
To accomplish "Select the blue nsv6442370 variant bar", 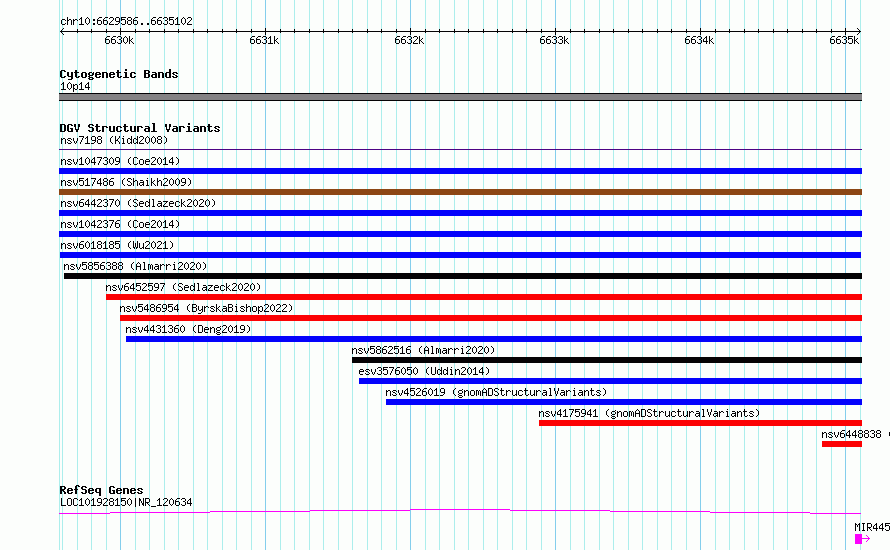I will (460, 213).
